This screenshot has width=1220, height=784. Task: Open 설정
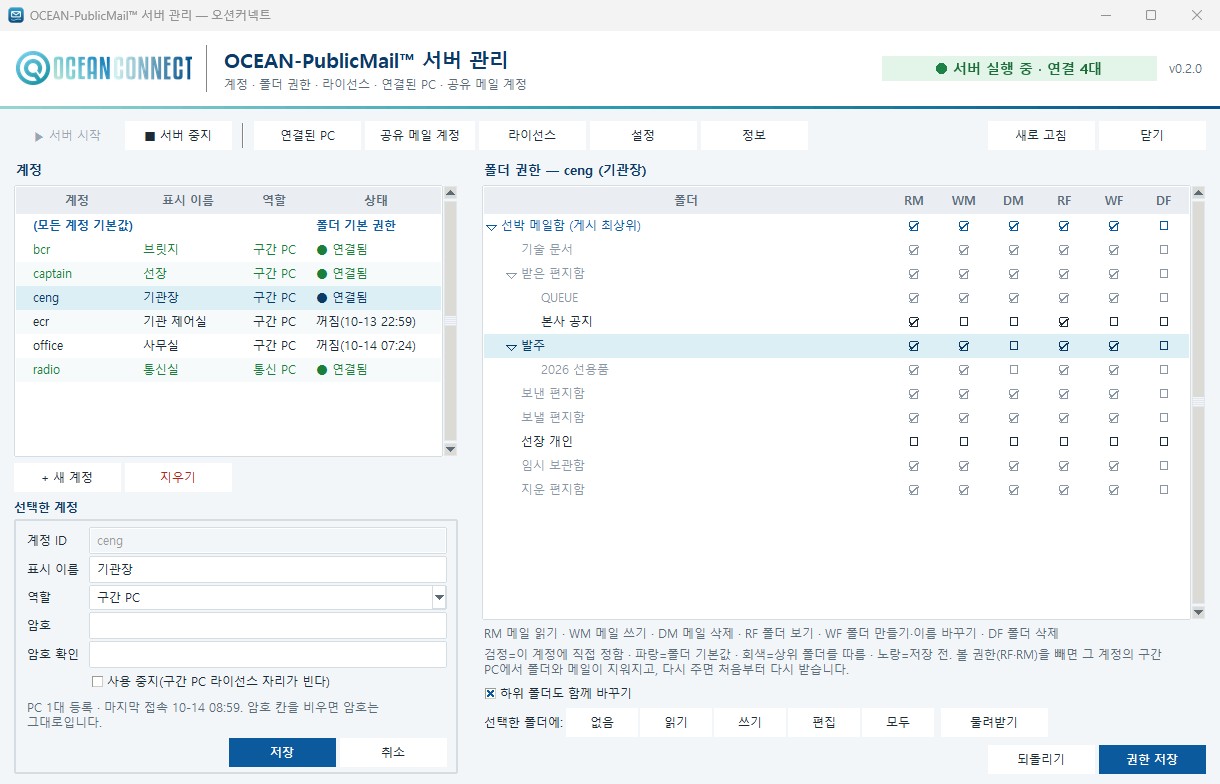(643, 135)
